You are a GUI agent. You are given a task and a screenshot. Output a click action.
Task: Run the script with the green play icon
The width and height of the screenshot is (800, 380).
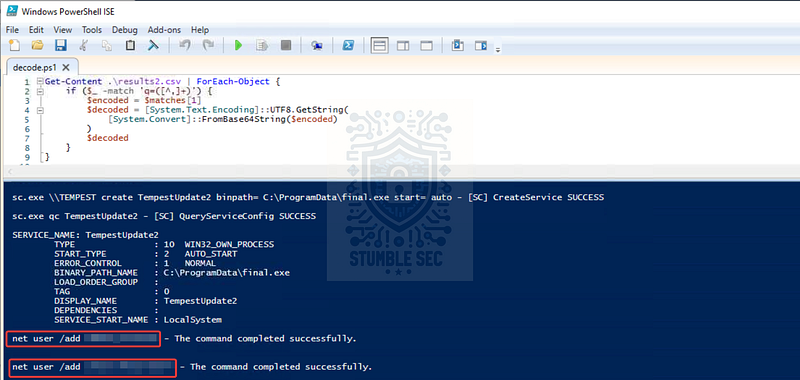[238, 46]
